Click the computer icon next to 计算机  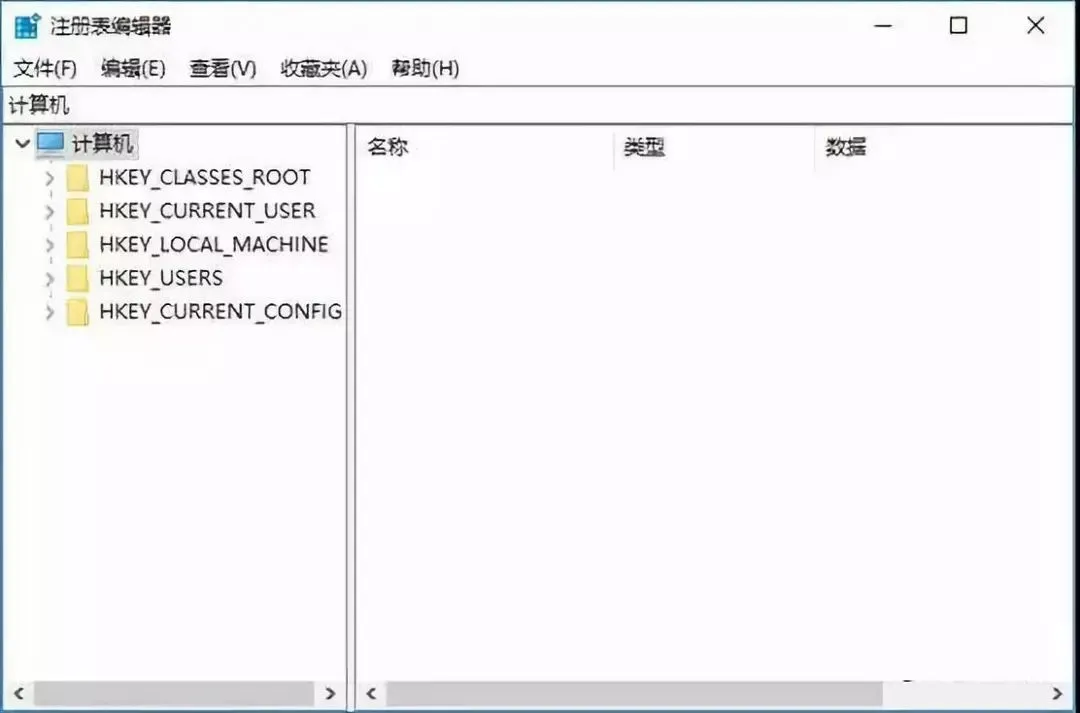point(49,143)
